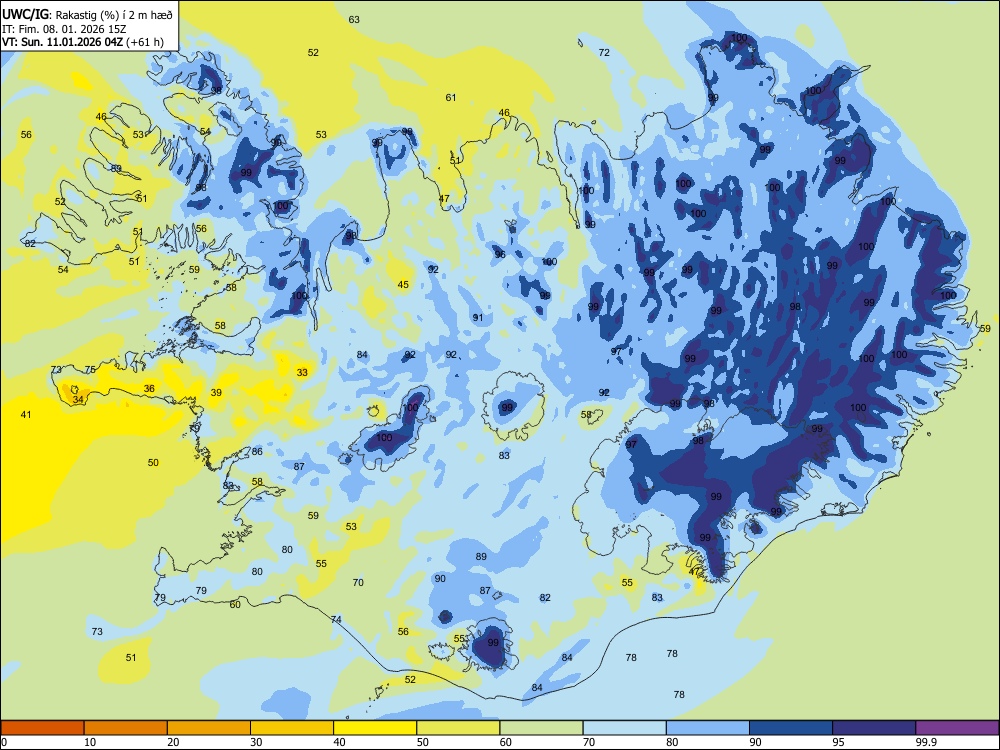Select the legend tick label '40'
Image resolution: width=1000 pixels, height=750 pixels.
coord(339,742)
